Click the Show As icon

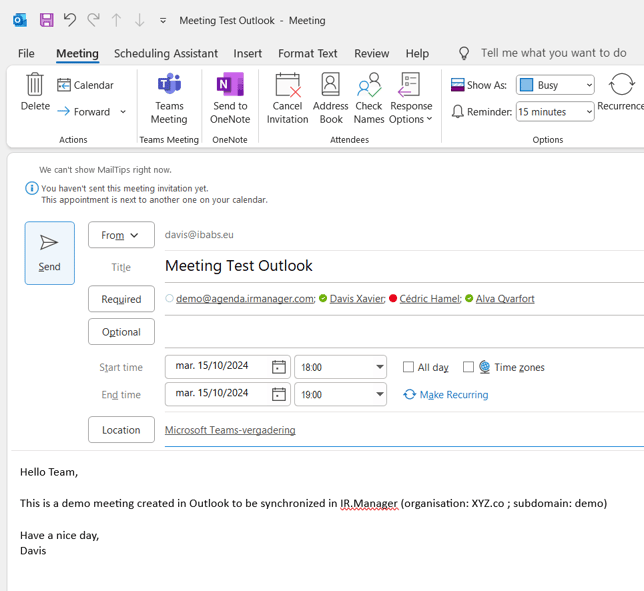[x=458, y=85]
